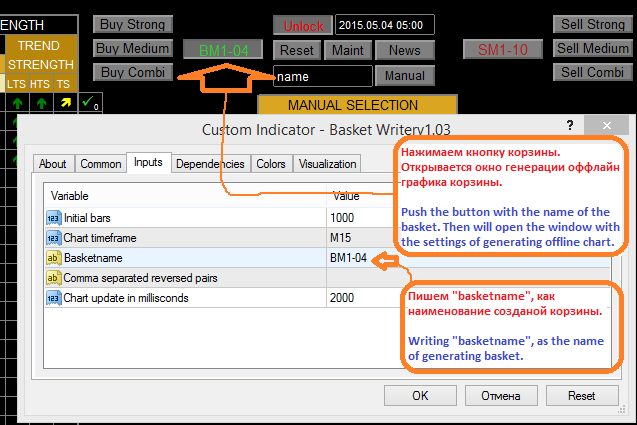The width and height of the screenshot is (637, 425).
Task: Switch to the Common tab
Action: click(100, 164)
